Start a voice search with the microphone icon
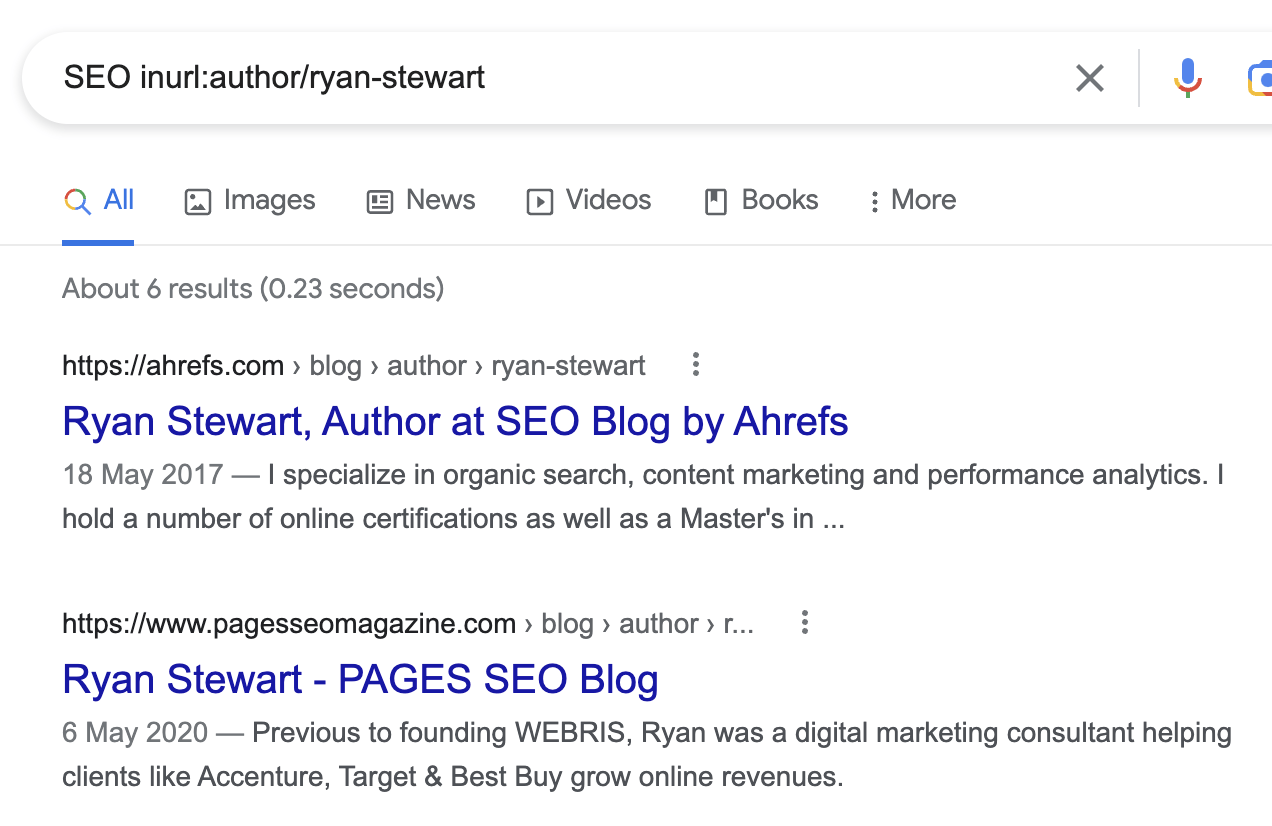This screenshot has height=826, width=1272. (x=1187, y=78)
